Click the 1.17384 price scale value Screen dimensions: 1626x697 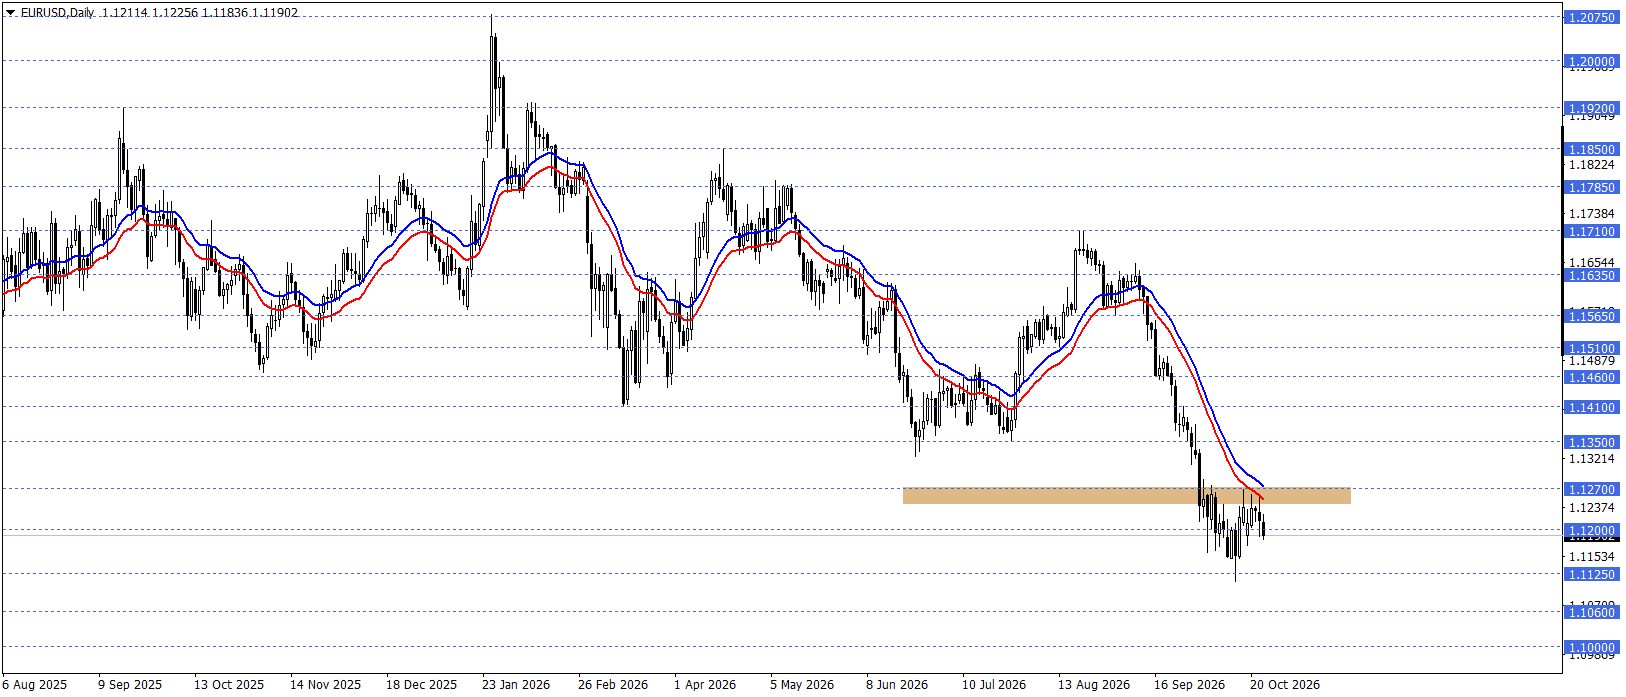click(1591, 213)
